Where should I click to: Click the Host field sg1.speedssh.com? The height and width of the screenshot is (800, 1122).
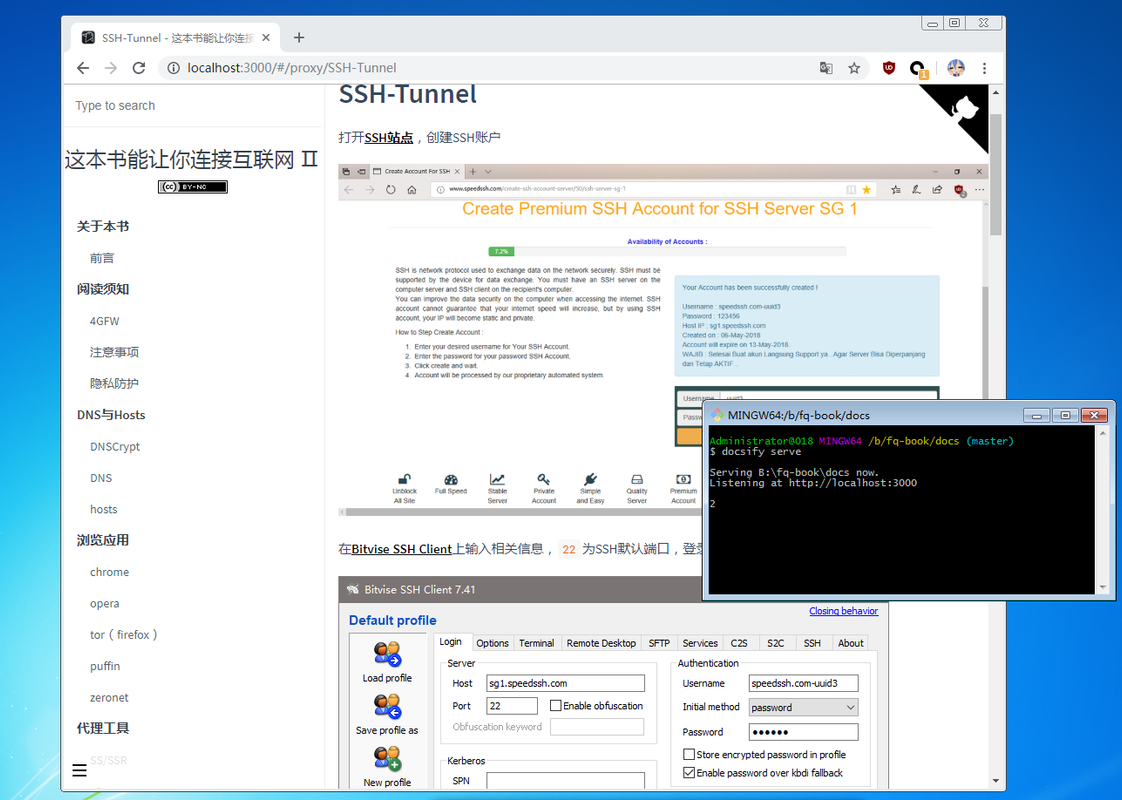[x=565, y=683]
